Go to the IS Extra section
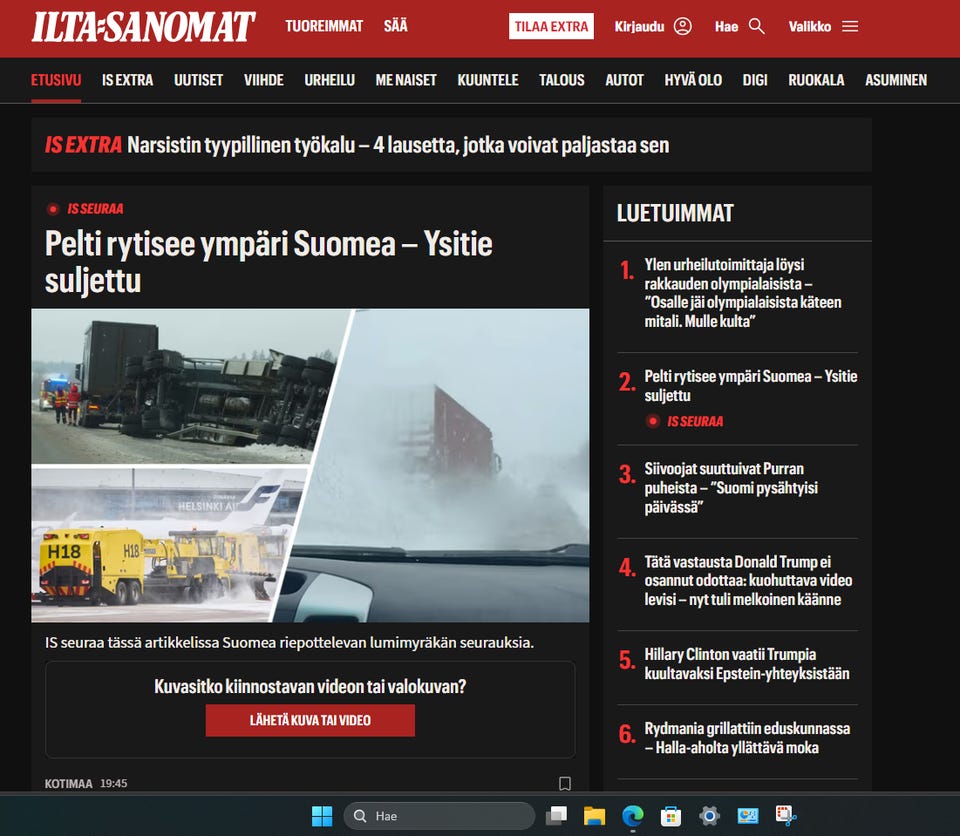This screenshot has height=836, width=960. click(x=127, y=80)
